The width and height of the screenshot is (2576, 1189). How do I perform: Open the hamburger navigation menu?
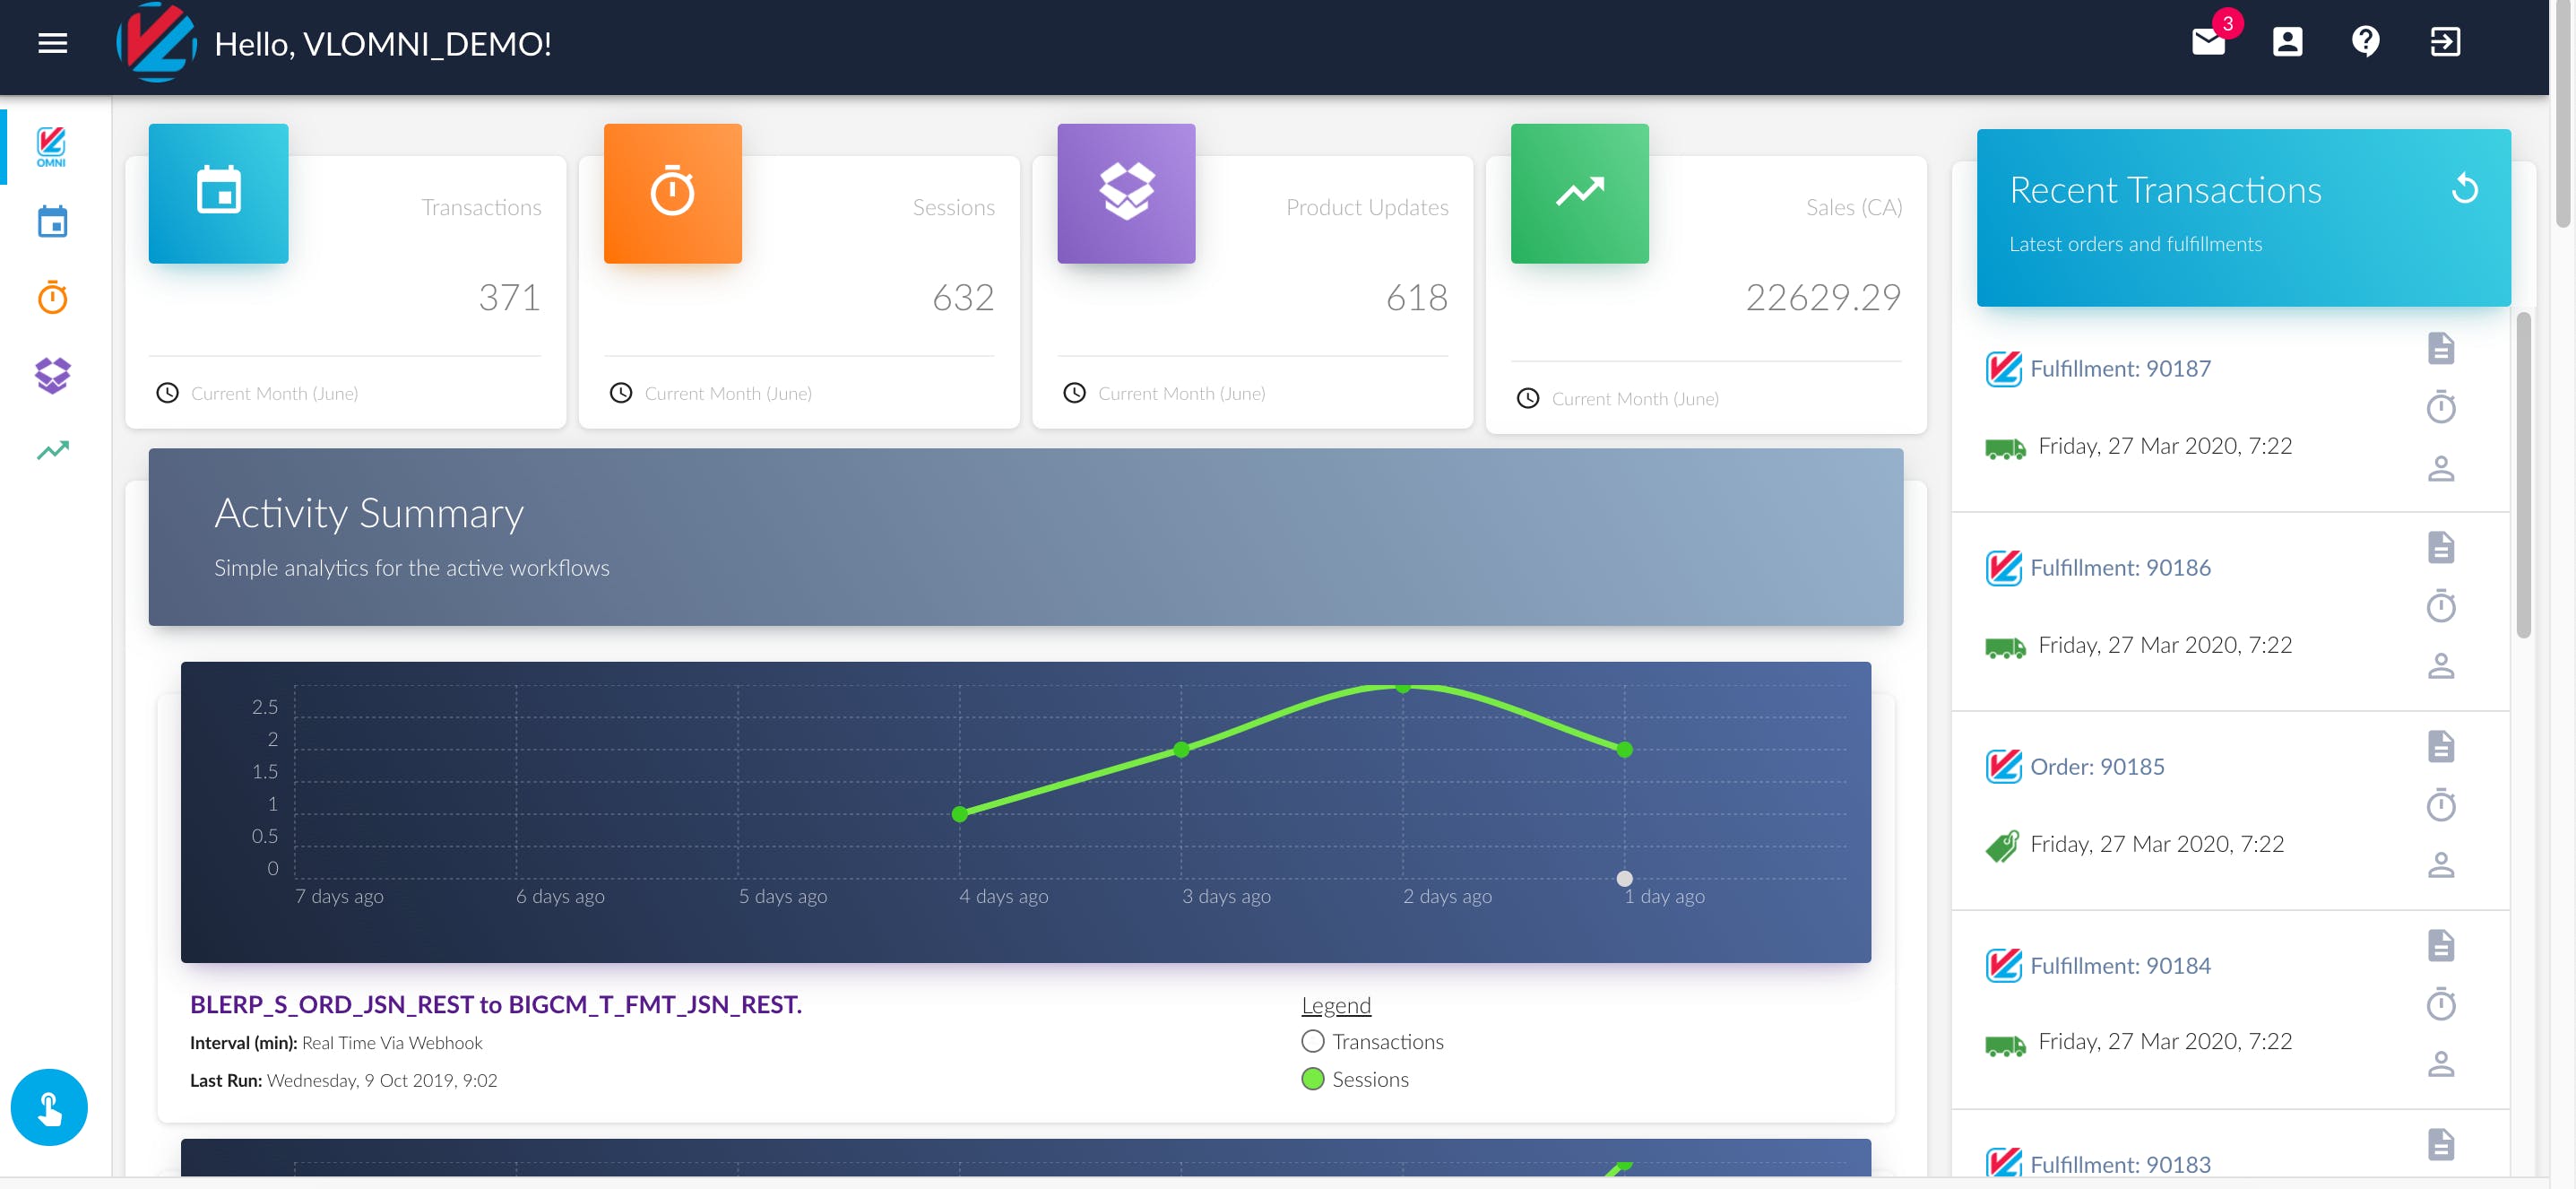[x=52, y=43]
